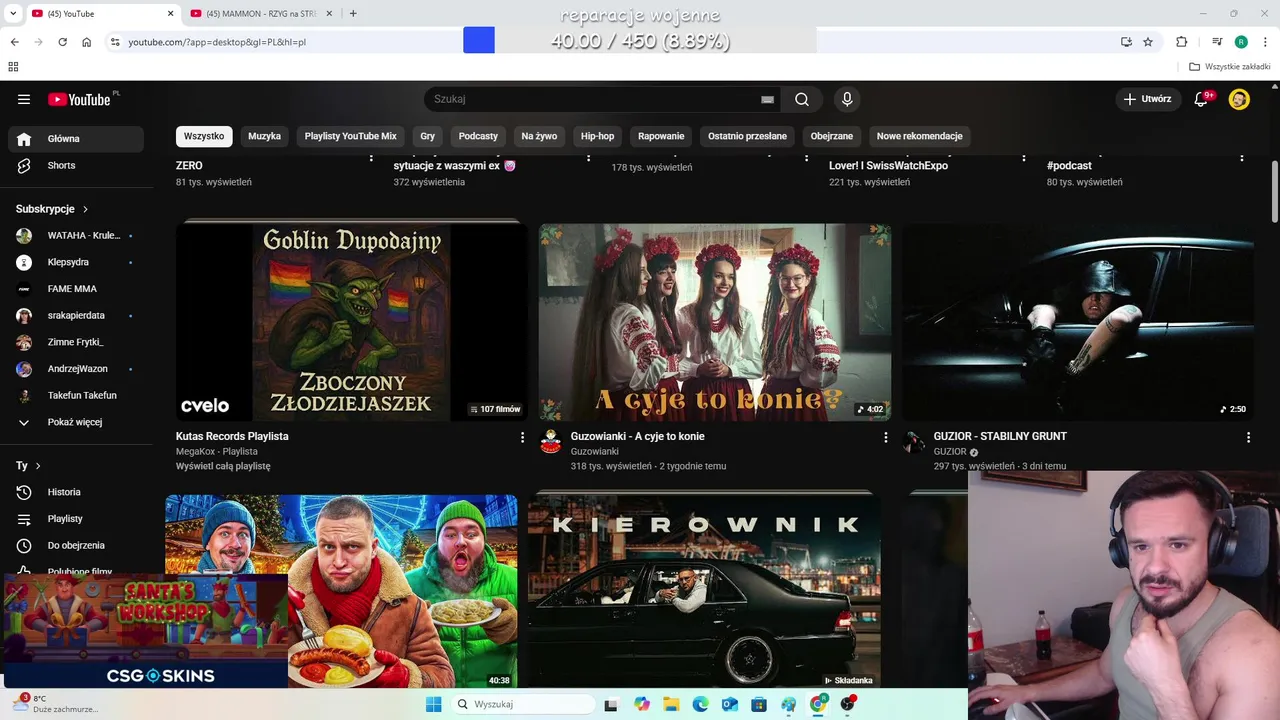Switch to 'MAMMON - RZYG' browser tab

click(260, 14)
